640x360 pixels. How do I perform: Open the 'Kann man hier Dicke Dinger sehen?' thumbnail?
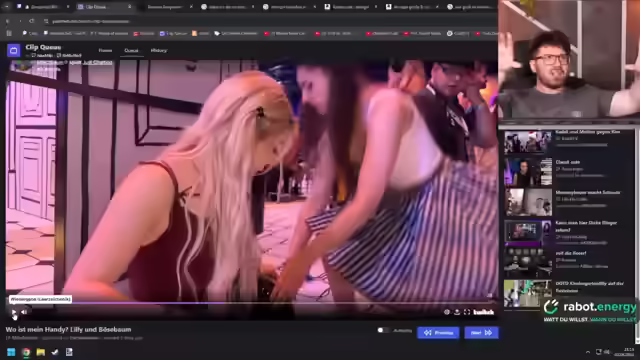[x=527, y=233]
